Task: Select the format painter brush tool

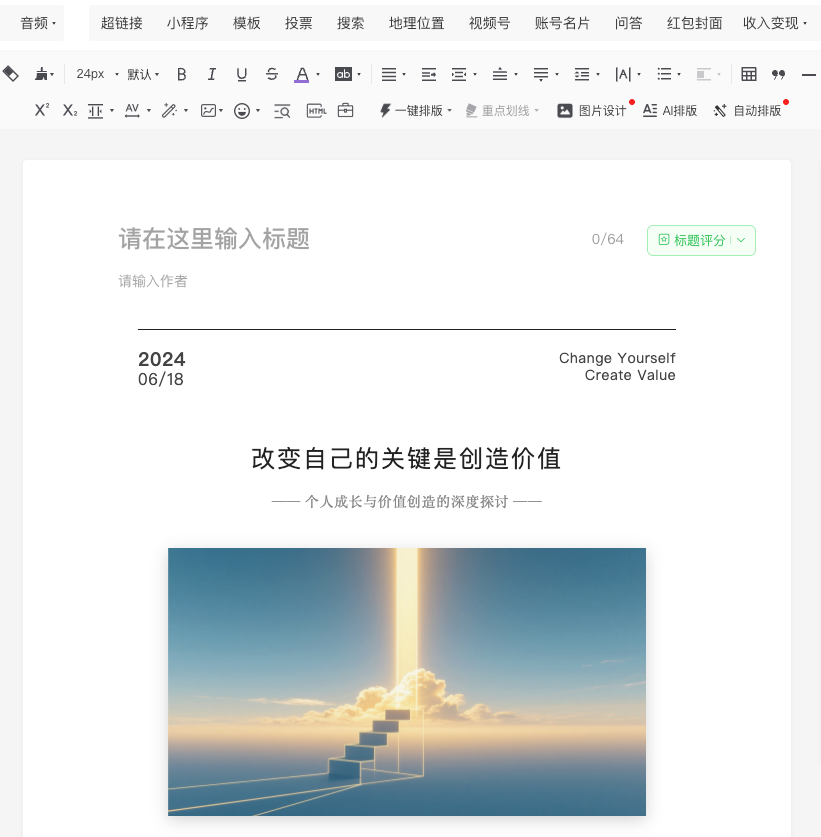Action: click(x=41, y=74)
